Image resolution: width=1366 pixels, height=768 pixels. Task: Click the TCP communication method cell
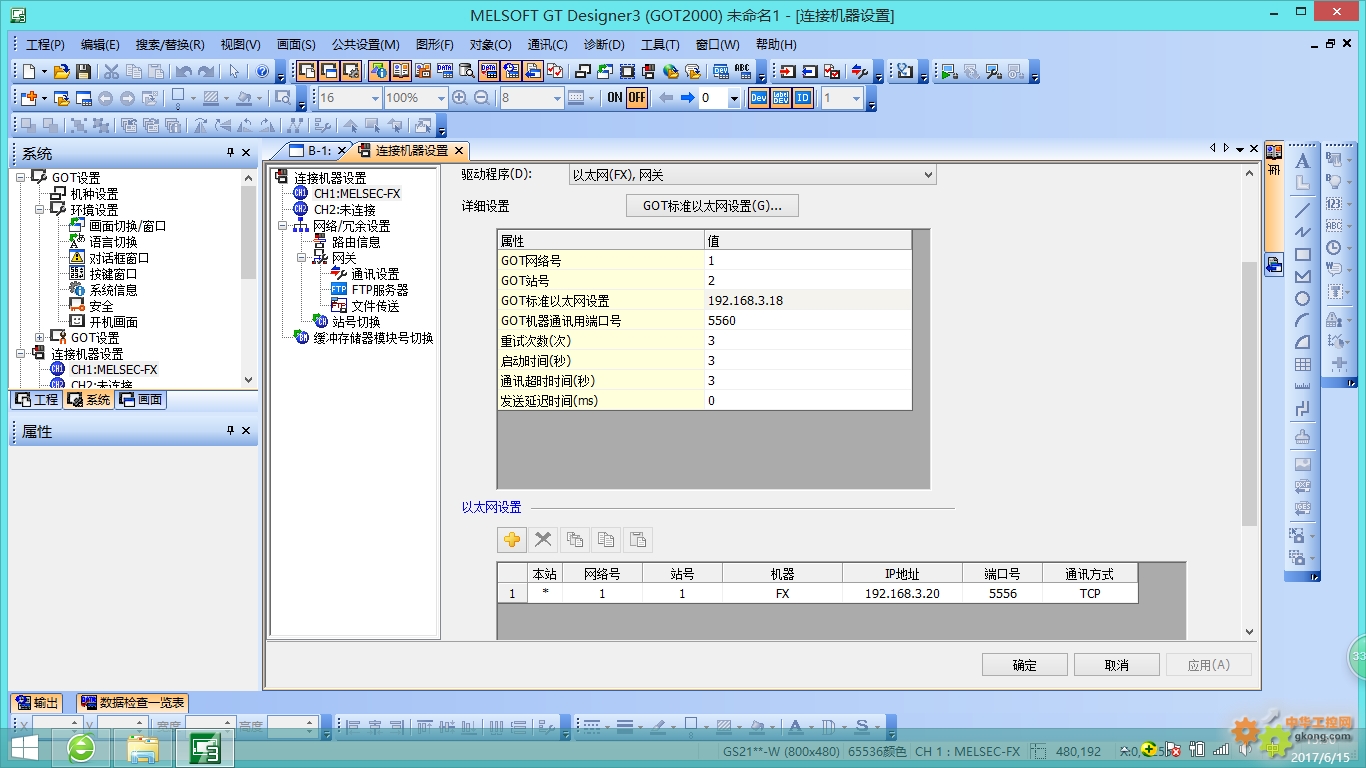click(1090, 593)
